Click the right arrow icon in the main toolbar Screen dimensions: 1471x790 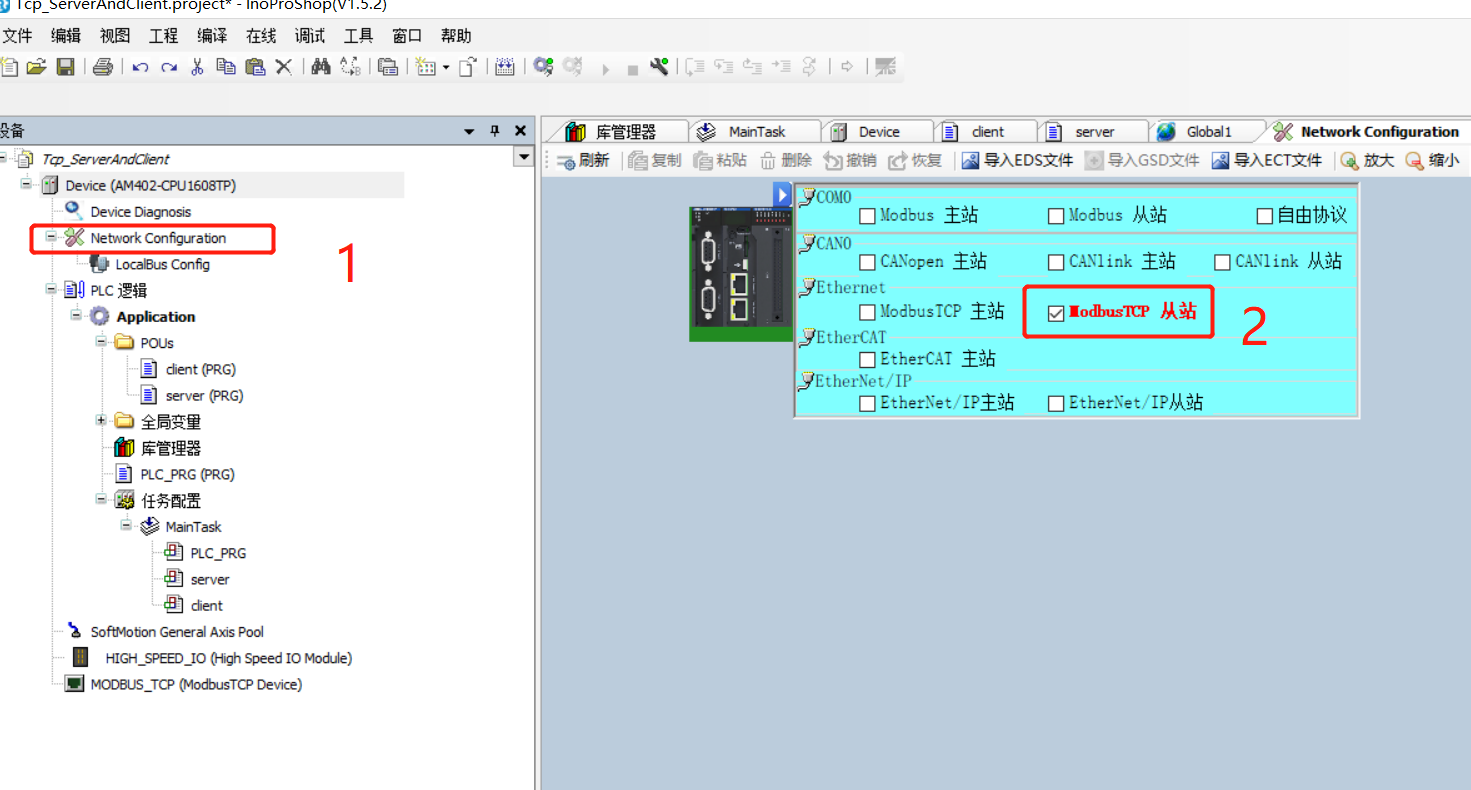coord(847,67)
